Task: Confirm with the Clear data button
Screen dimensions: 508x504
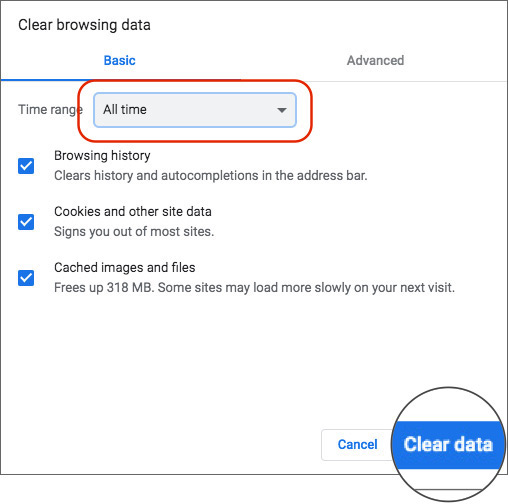Action: tap(448, 444)
